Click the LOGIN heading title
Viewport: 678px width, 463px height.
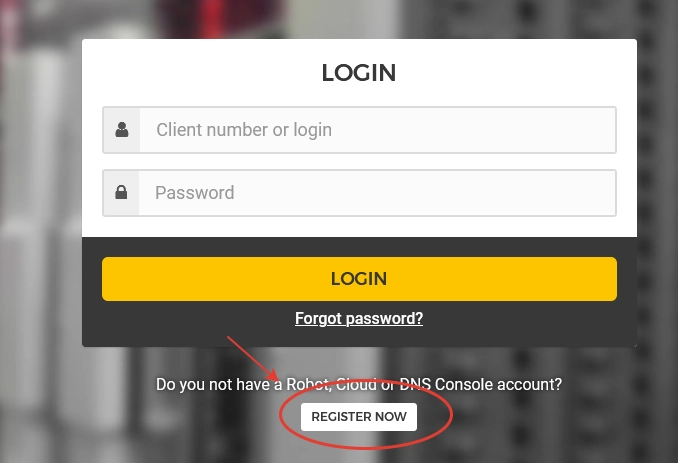click(359, 73)
